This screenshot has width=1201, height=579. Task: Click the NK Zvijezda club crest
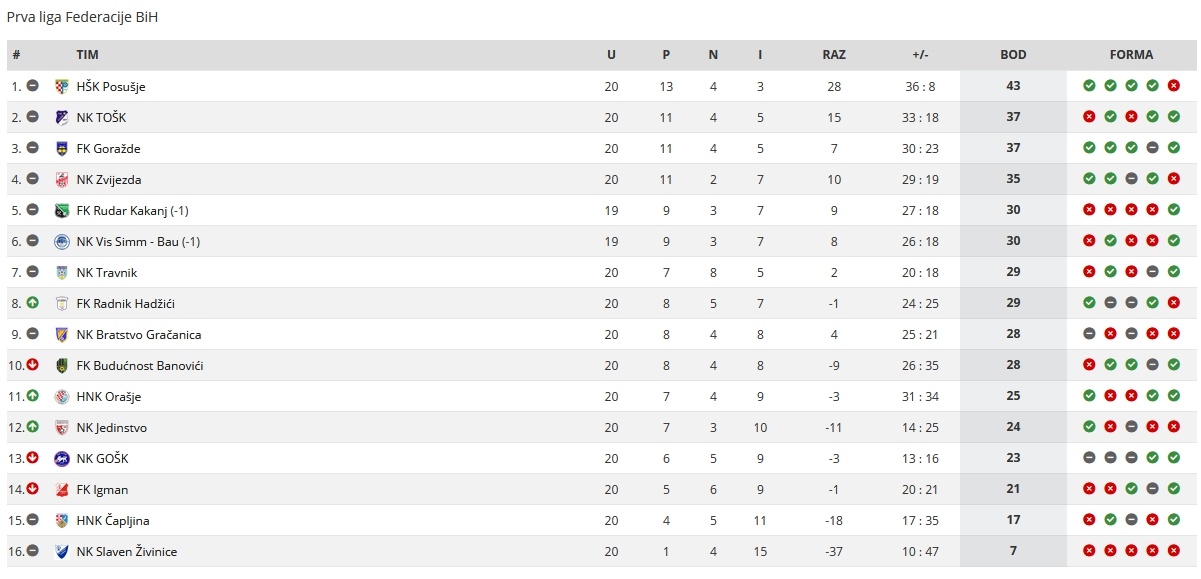(x=62, y=179)
